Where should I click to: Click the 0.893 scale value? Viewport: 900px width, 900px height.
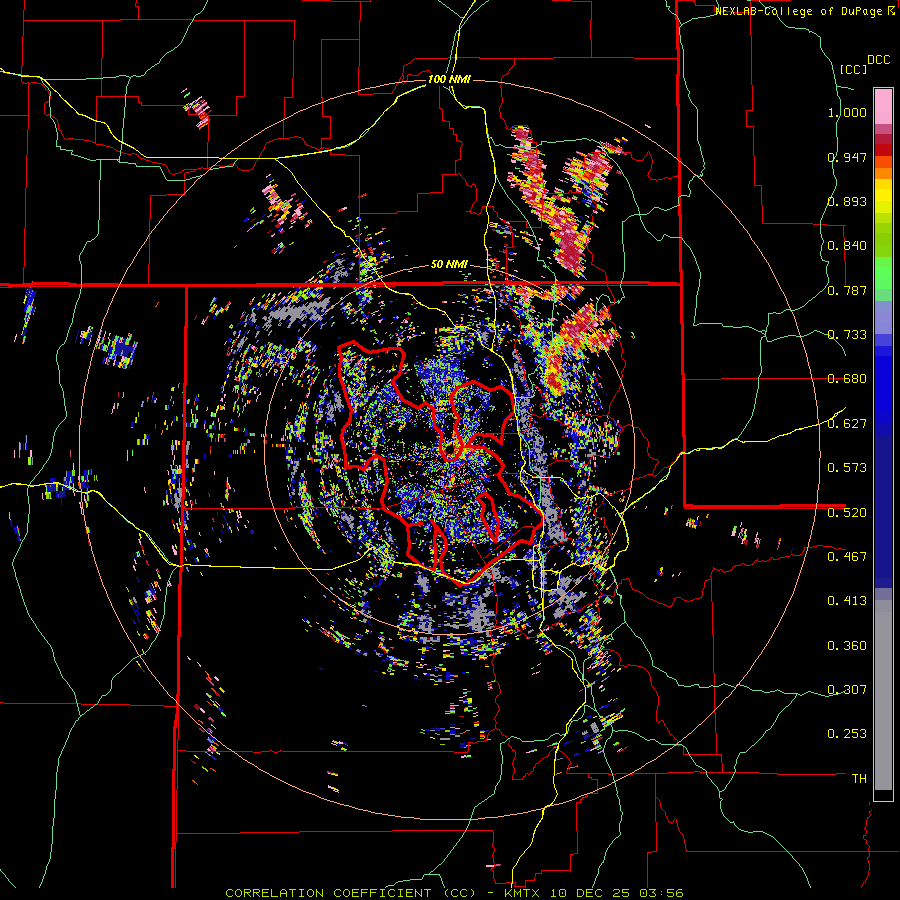tap(847, 201)
